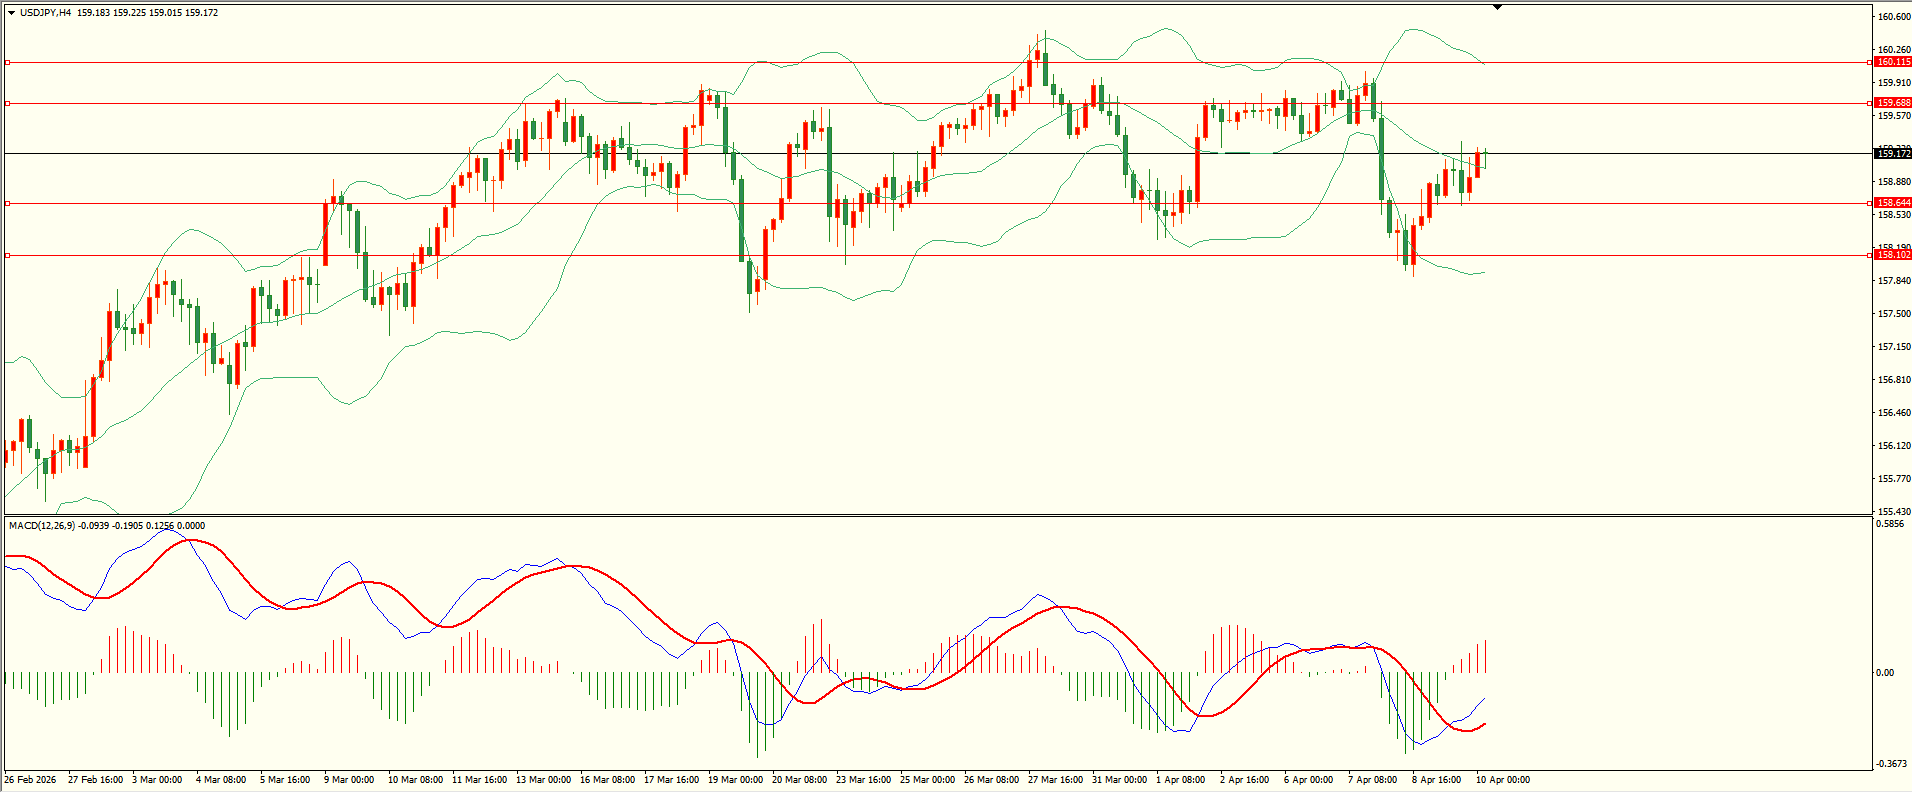Click the black chart shift triangle marker
This screenshot has width=1912, height=793.
pyautogui.click(x=1497, y=7)
